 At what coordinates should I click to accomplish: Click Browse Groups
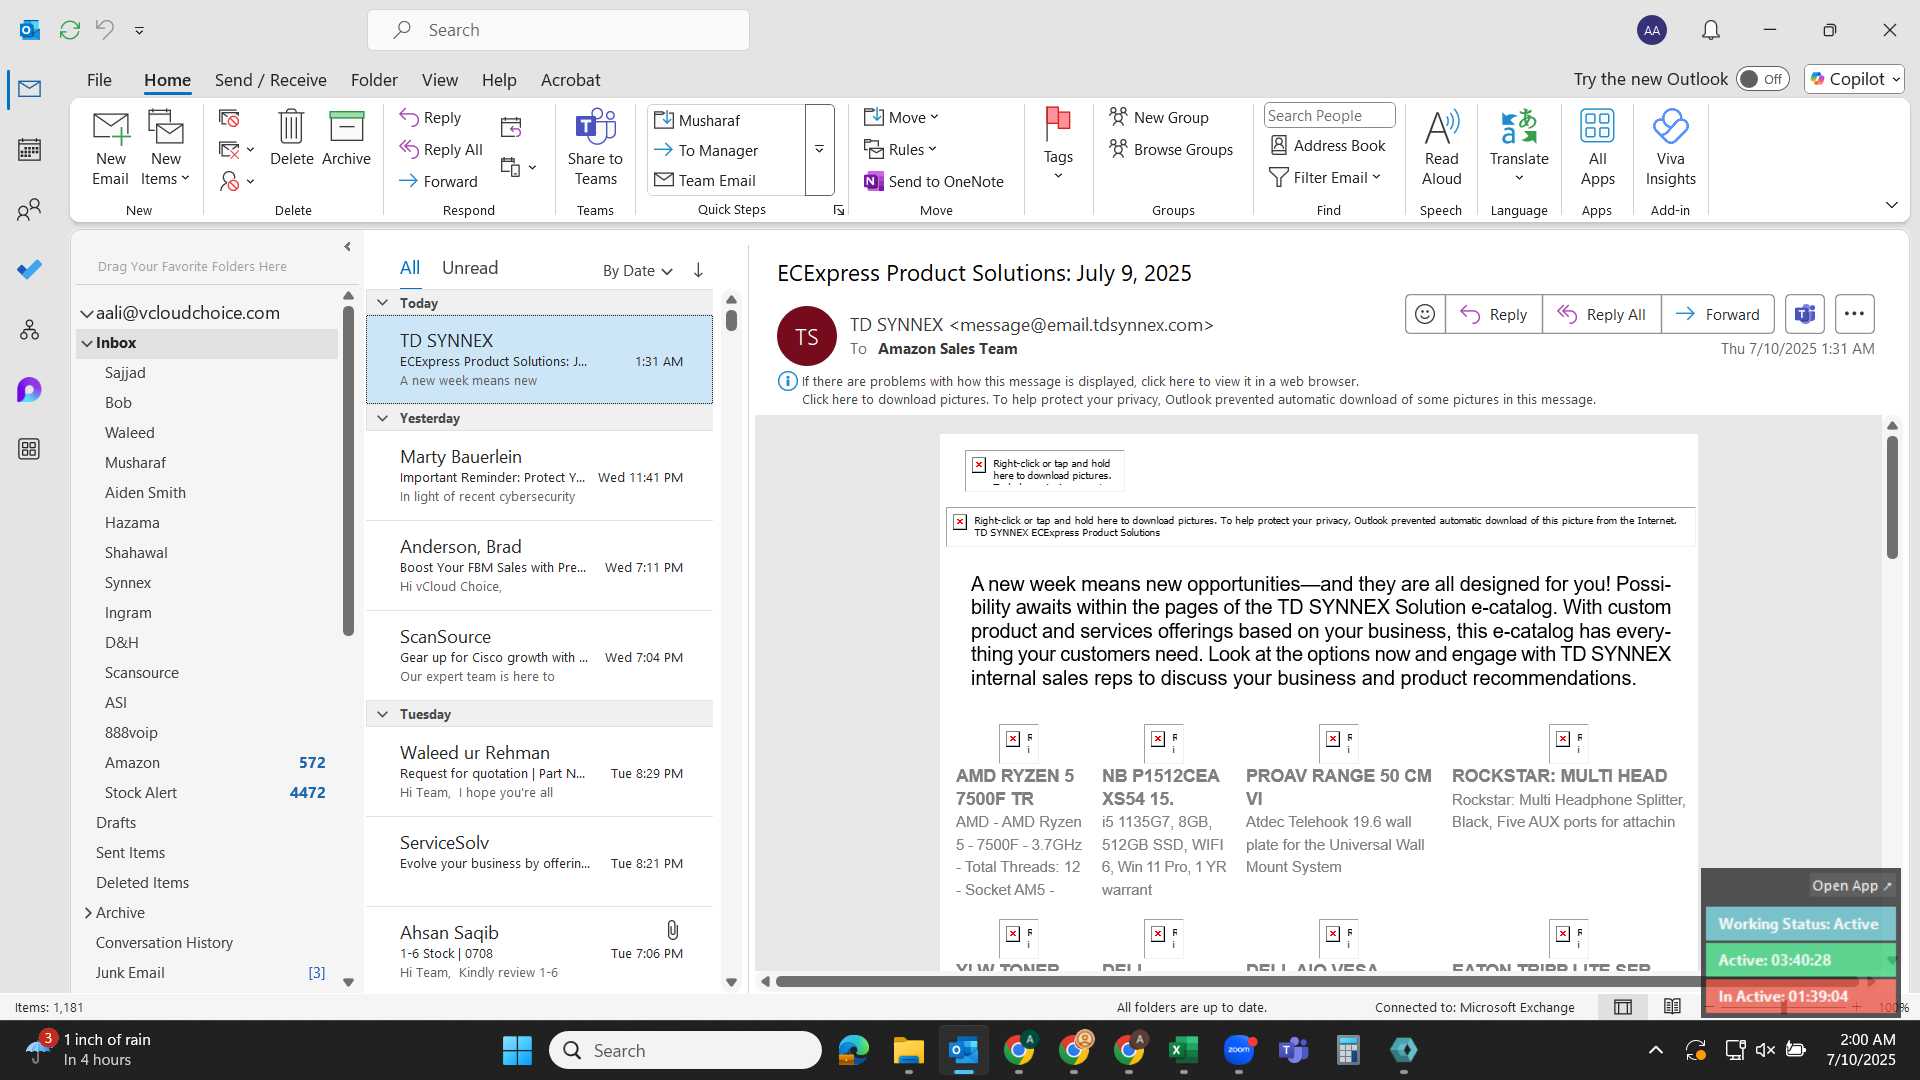click(x=1171, y=149)
